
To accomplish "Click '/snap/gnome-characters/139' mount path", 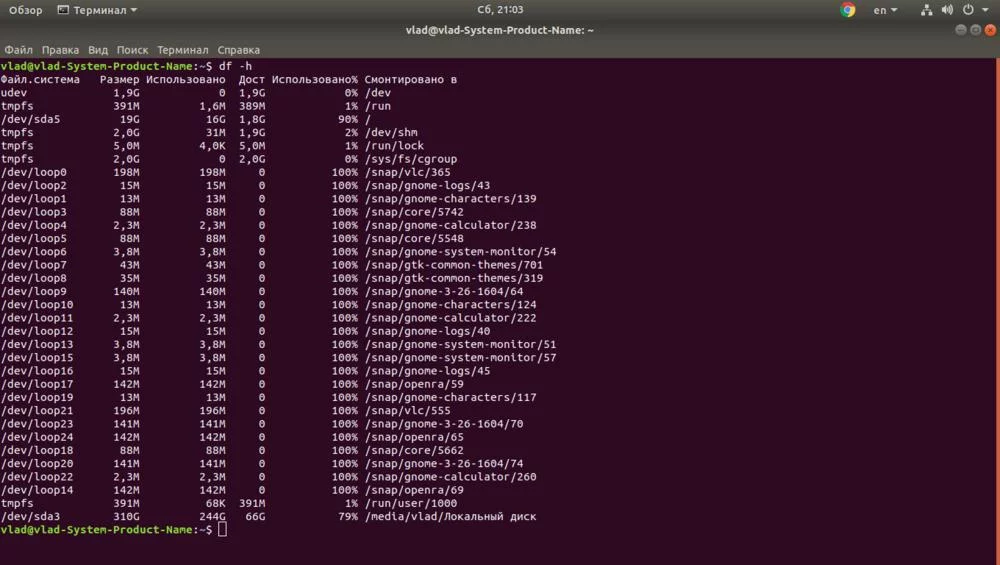I will click(x=450, y=199).
